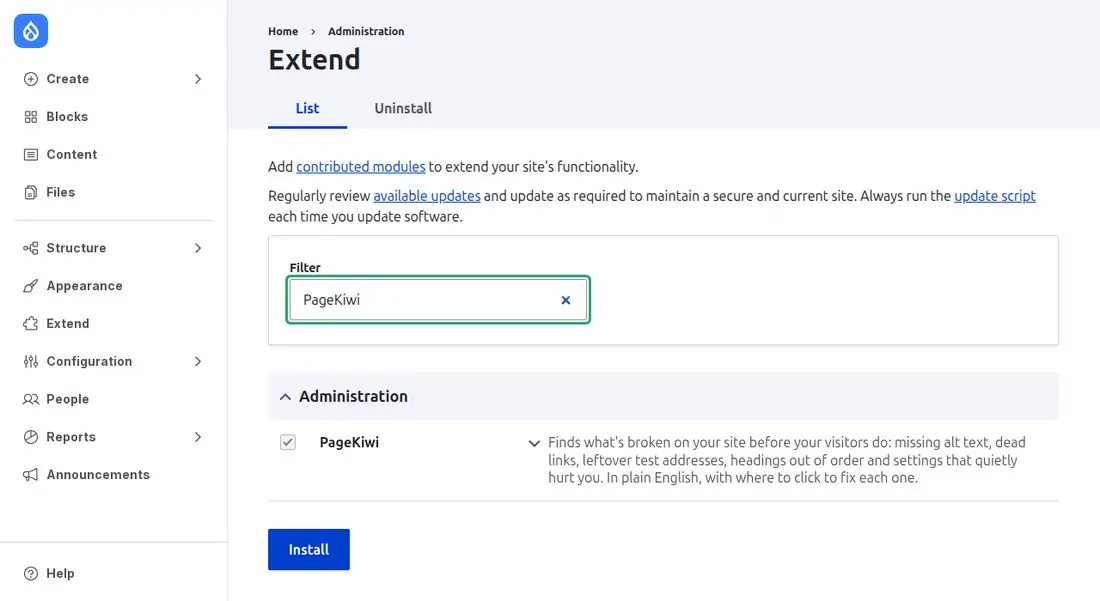Click the Appearance paintbrush icon

point(31,286)
